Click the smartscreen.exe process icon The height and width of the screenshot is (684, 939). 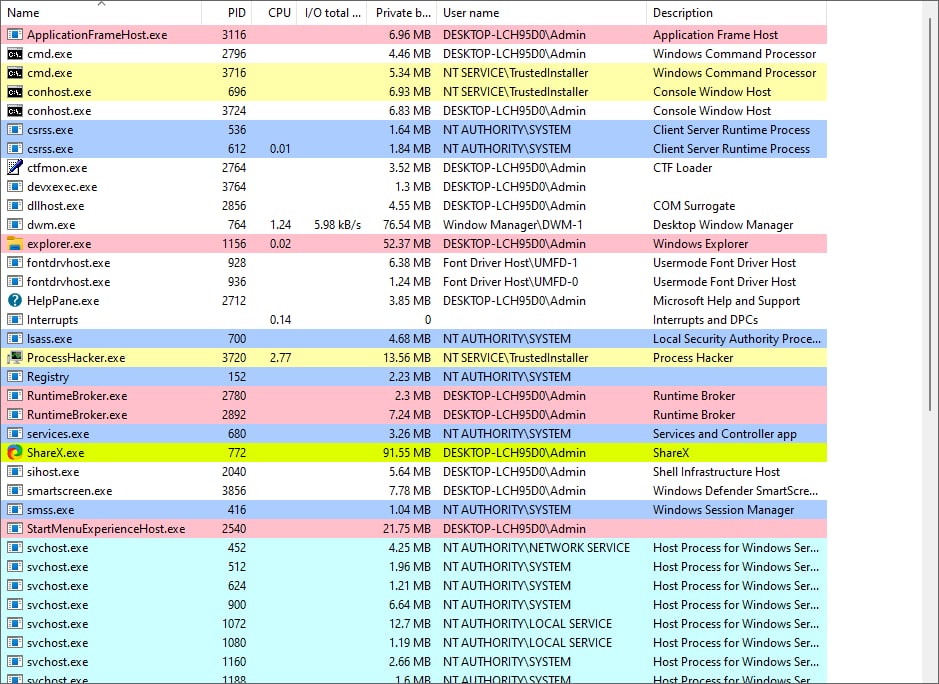click(x=15, y=491)
